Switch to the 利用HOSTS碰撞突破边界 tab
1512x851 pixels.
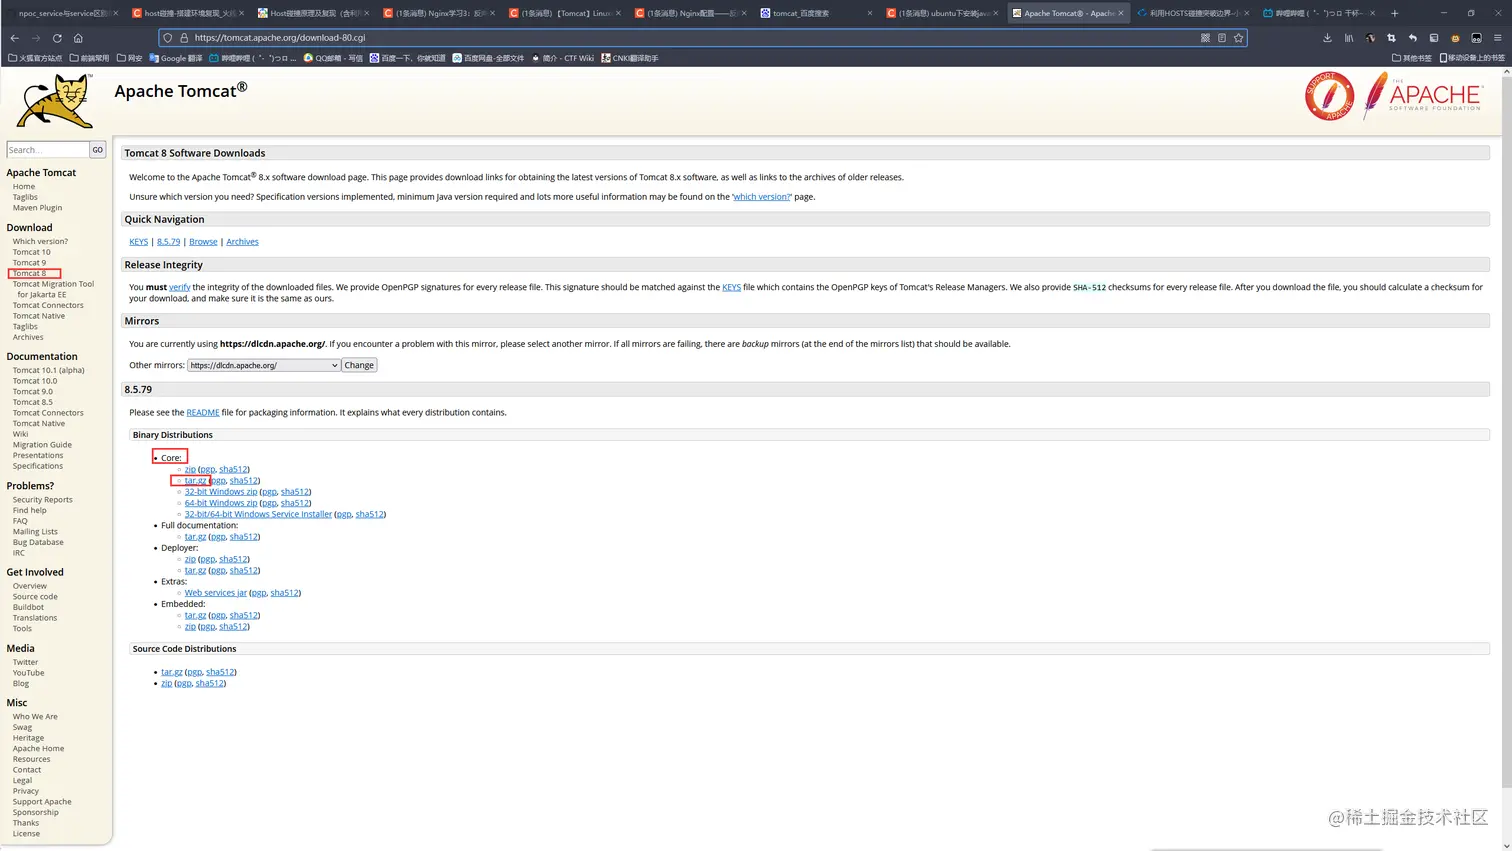point(1193,13)
